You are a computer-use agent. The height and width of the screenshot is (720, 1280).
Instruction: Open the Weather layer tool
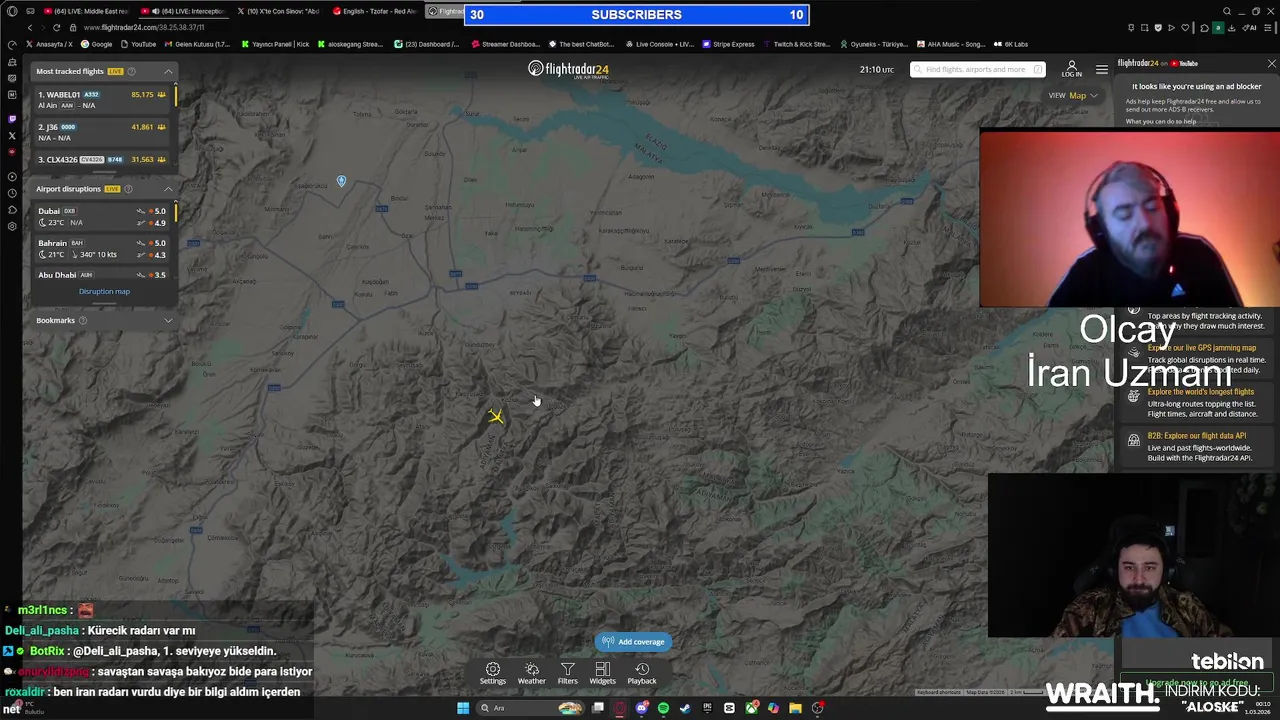[532, 673]
